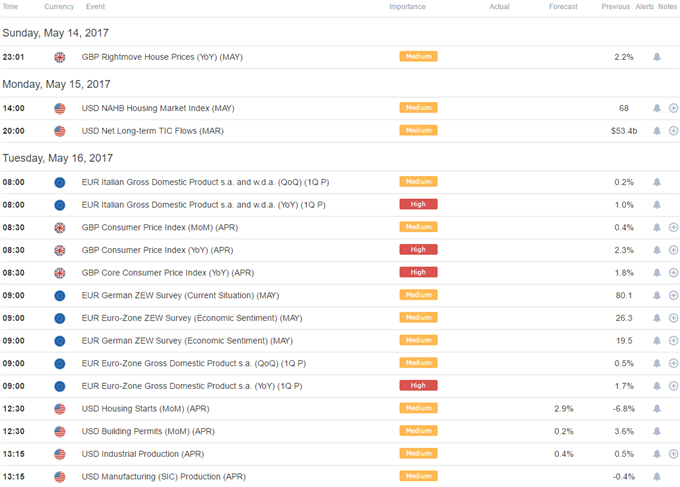Screen dimensions: 680x487
Task: Add note for Euro-Zone GDP (YoY)
Action: [673, 386]
